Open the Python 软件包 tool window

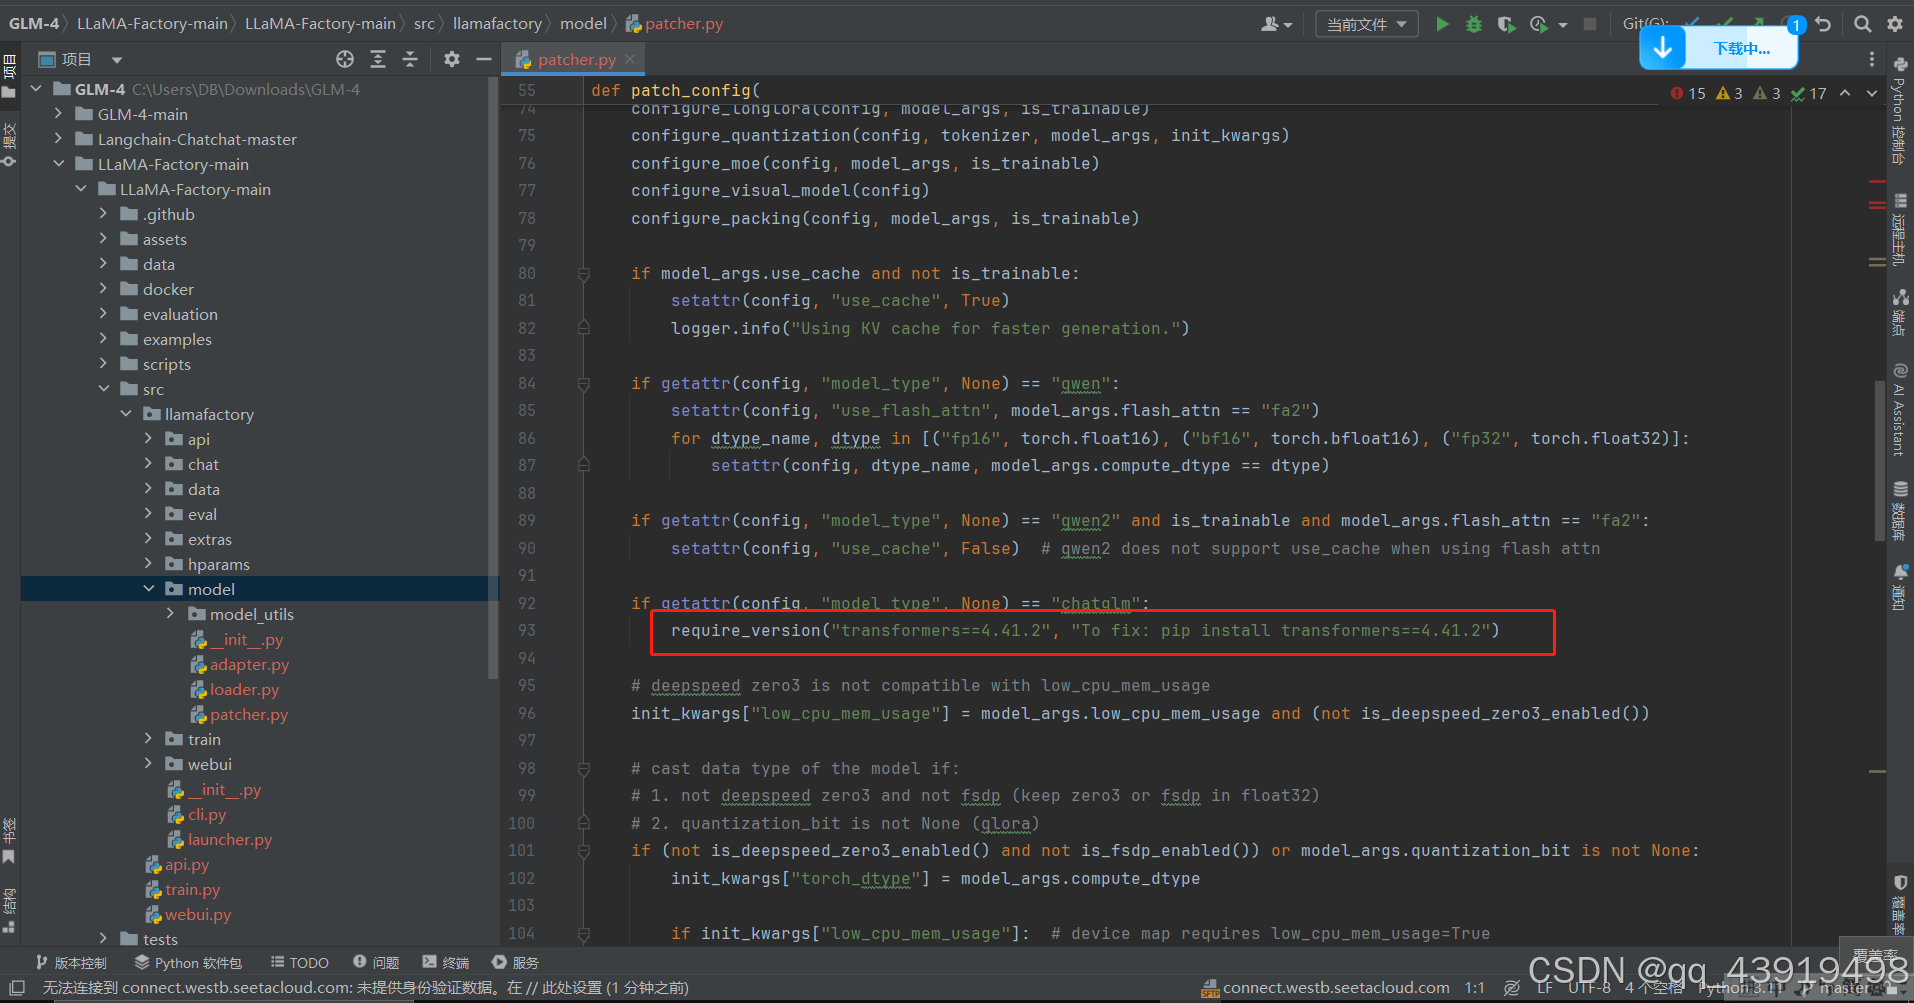point(188,962)
